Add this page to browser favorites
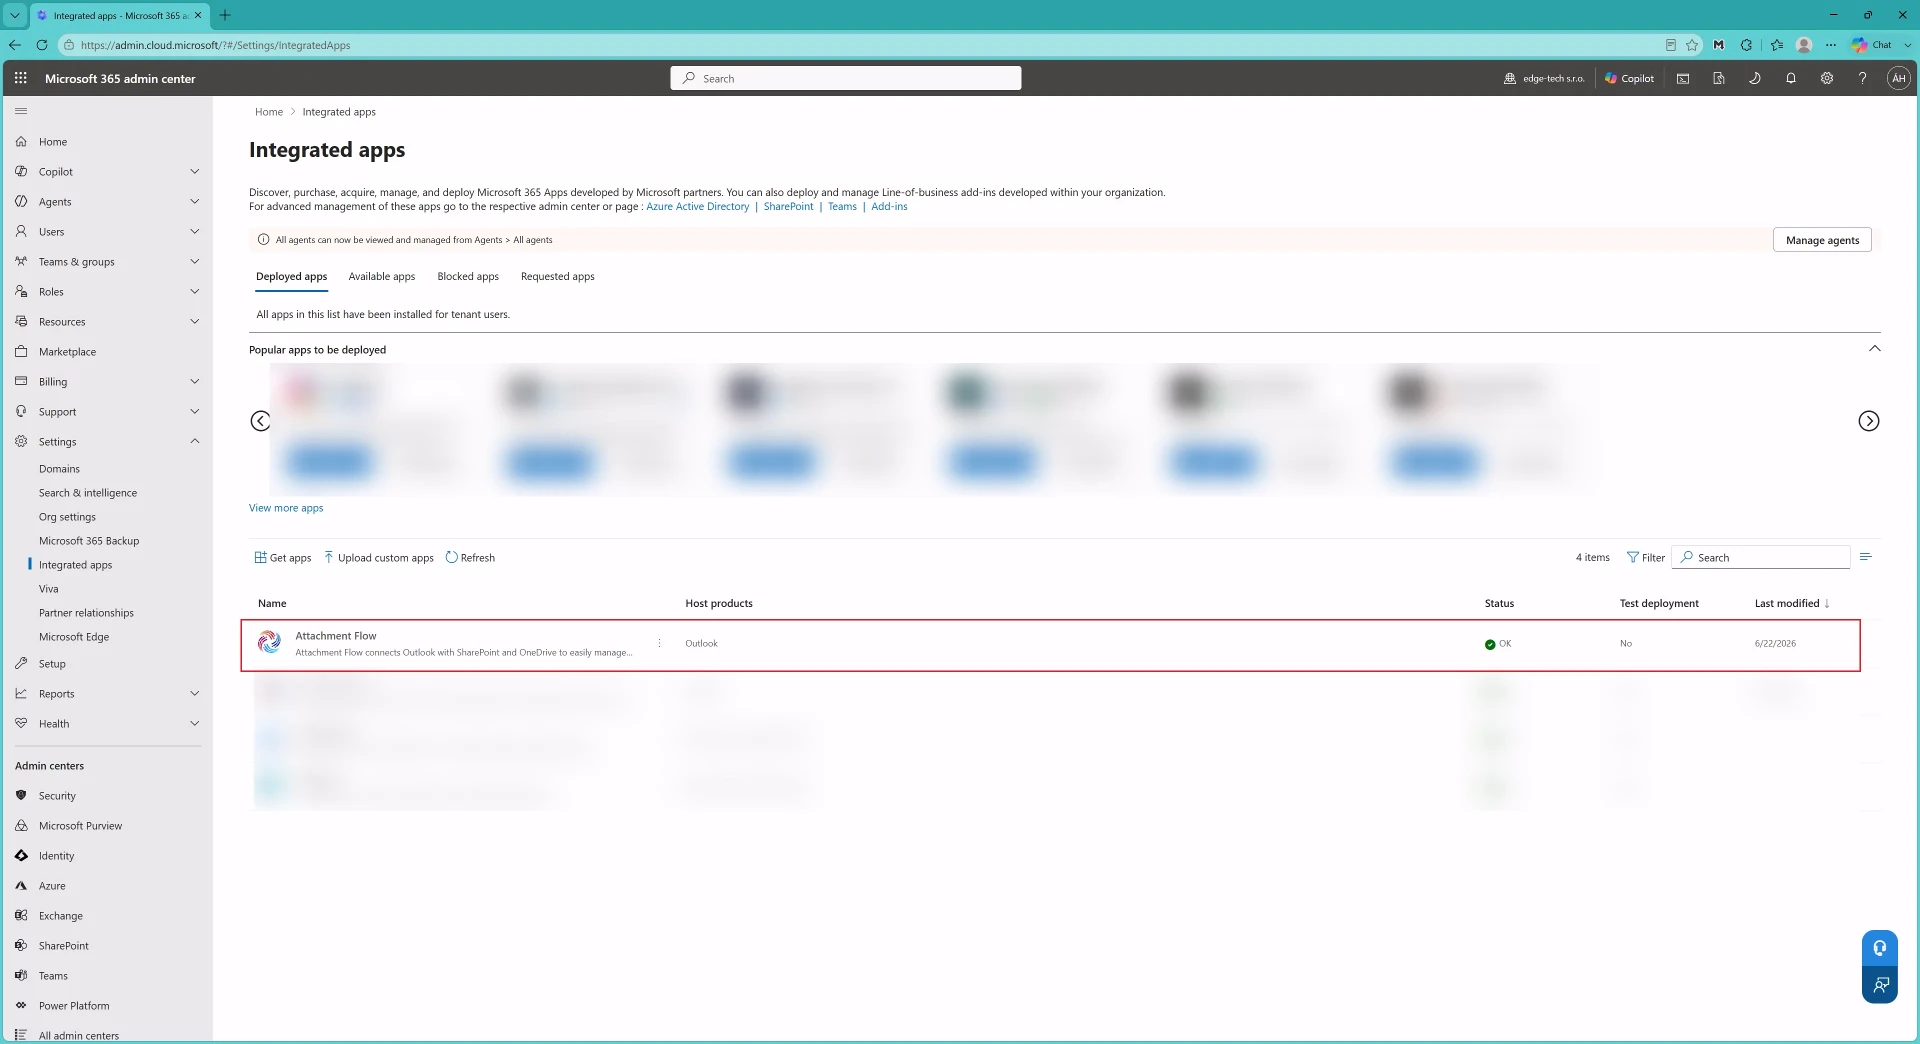Viewport: 1920px width, 1044px height. [1692, 45]
